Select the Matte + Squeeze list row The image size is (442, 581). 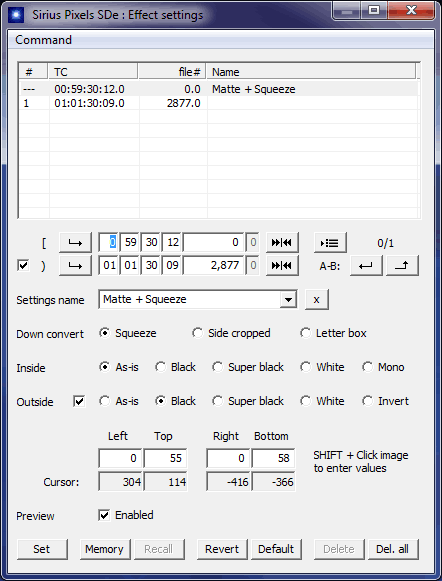pos(219,89)
